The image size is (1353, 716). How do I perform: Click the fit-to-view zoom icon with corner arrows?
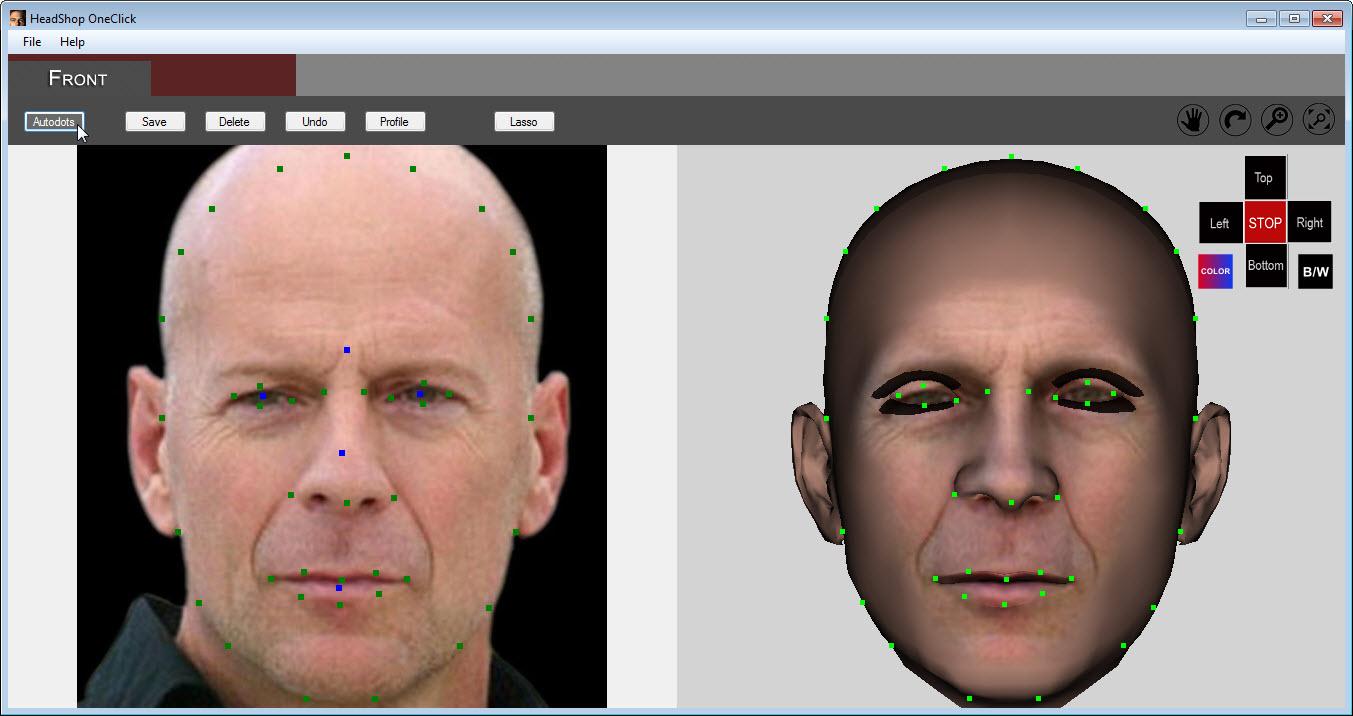point(1319,121)
